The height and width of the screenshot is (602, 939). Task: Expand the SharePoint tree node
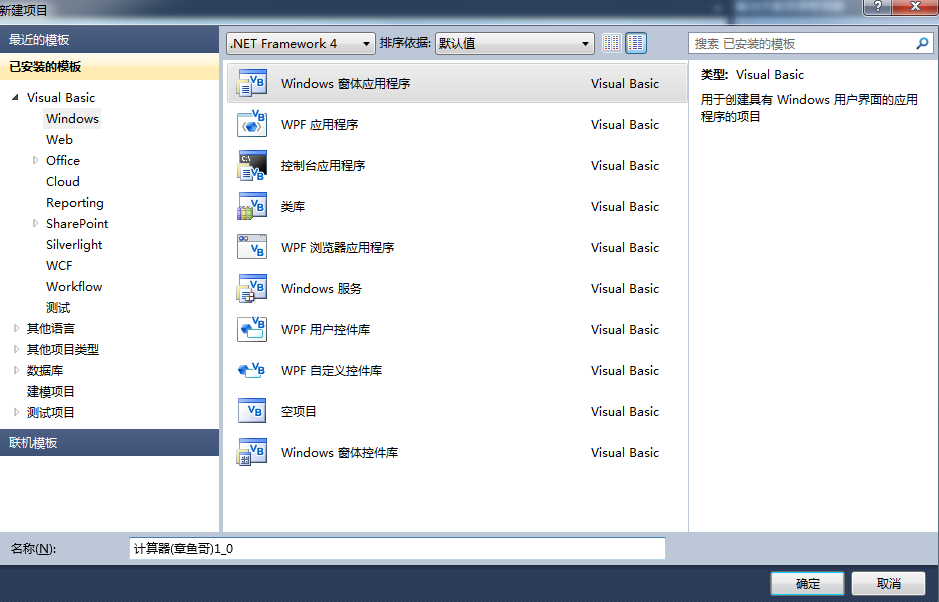coord(35,223)
